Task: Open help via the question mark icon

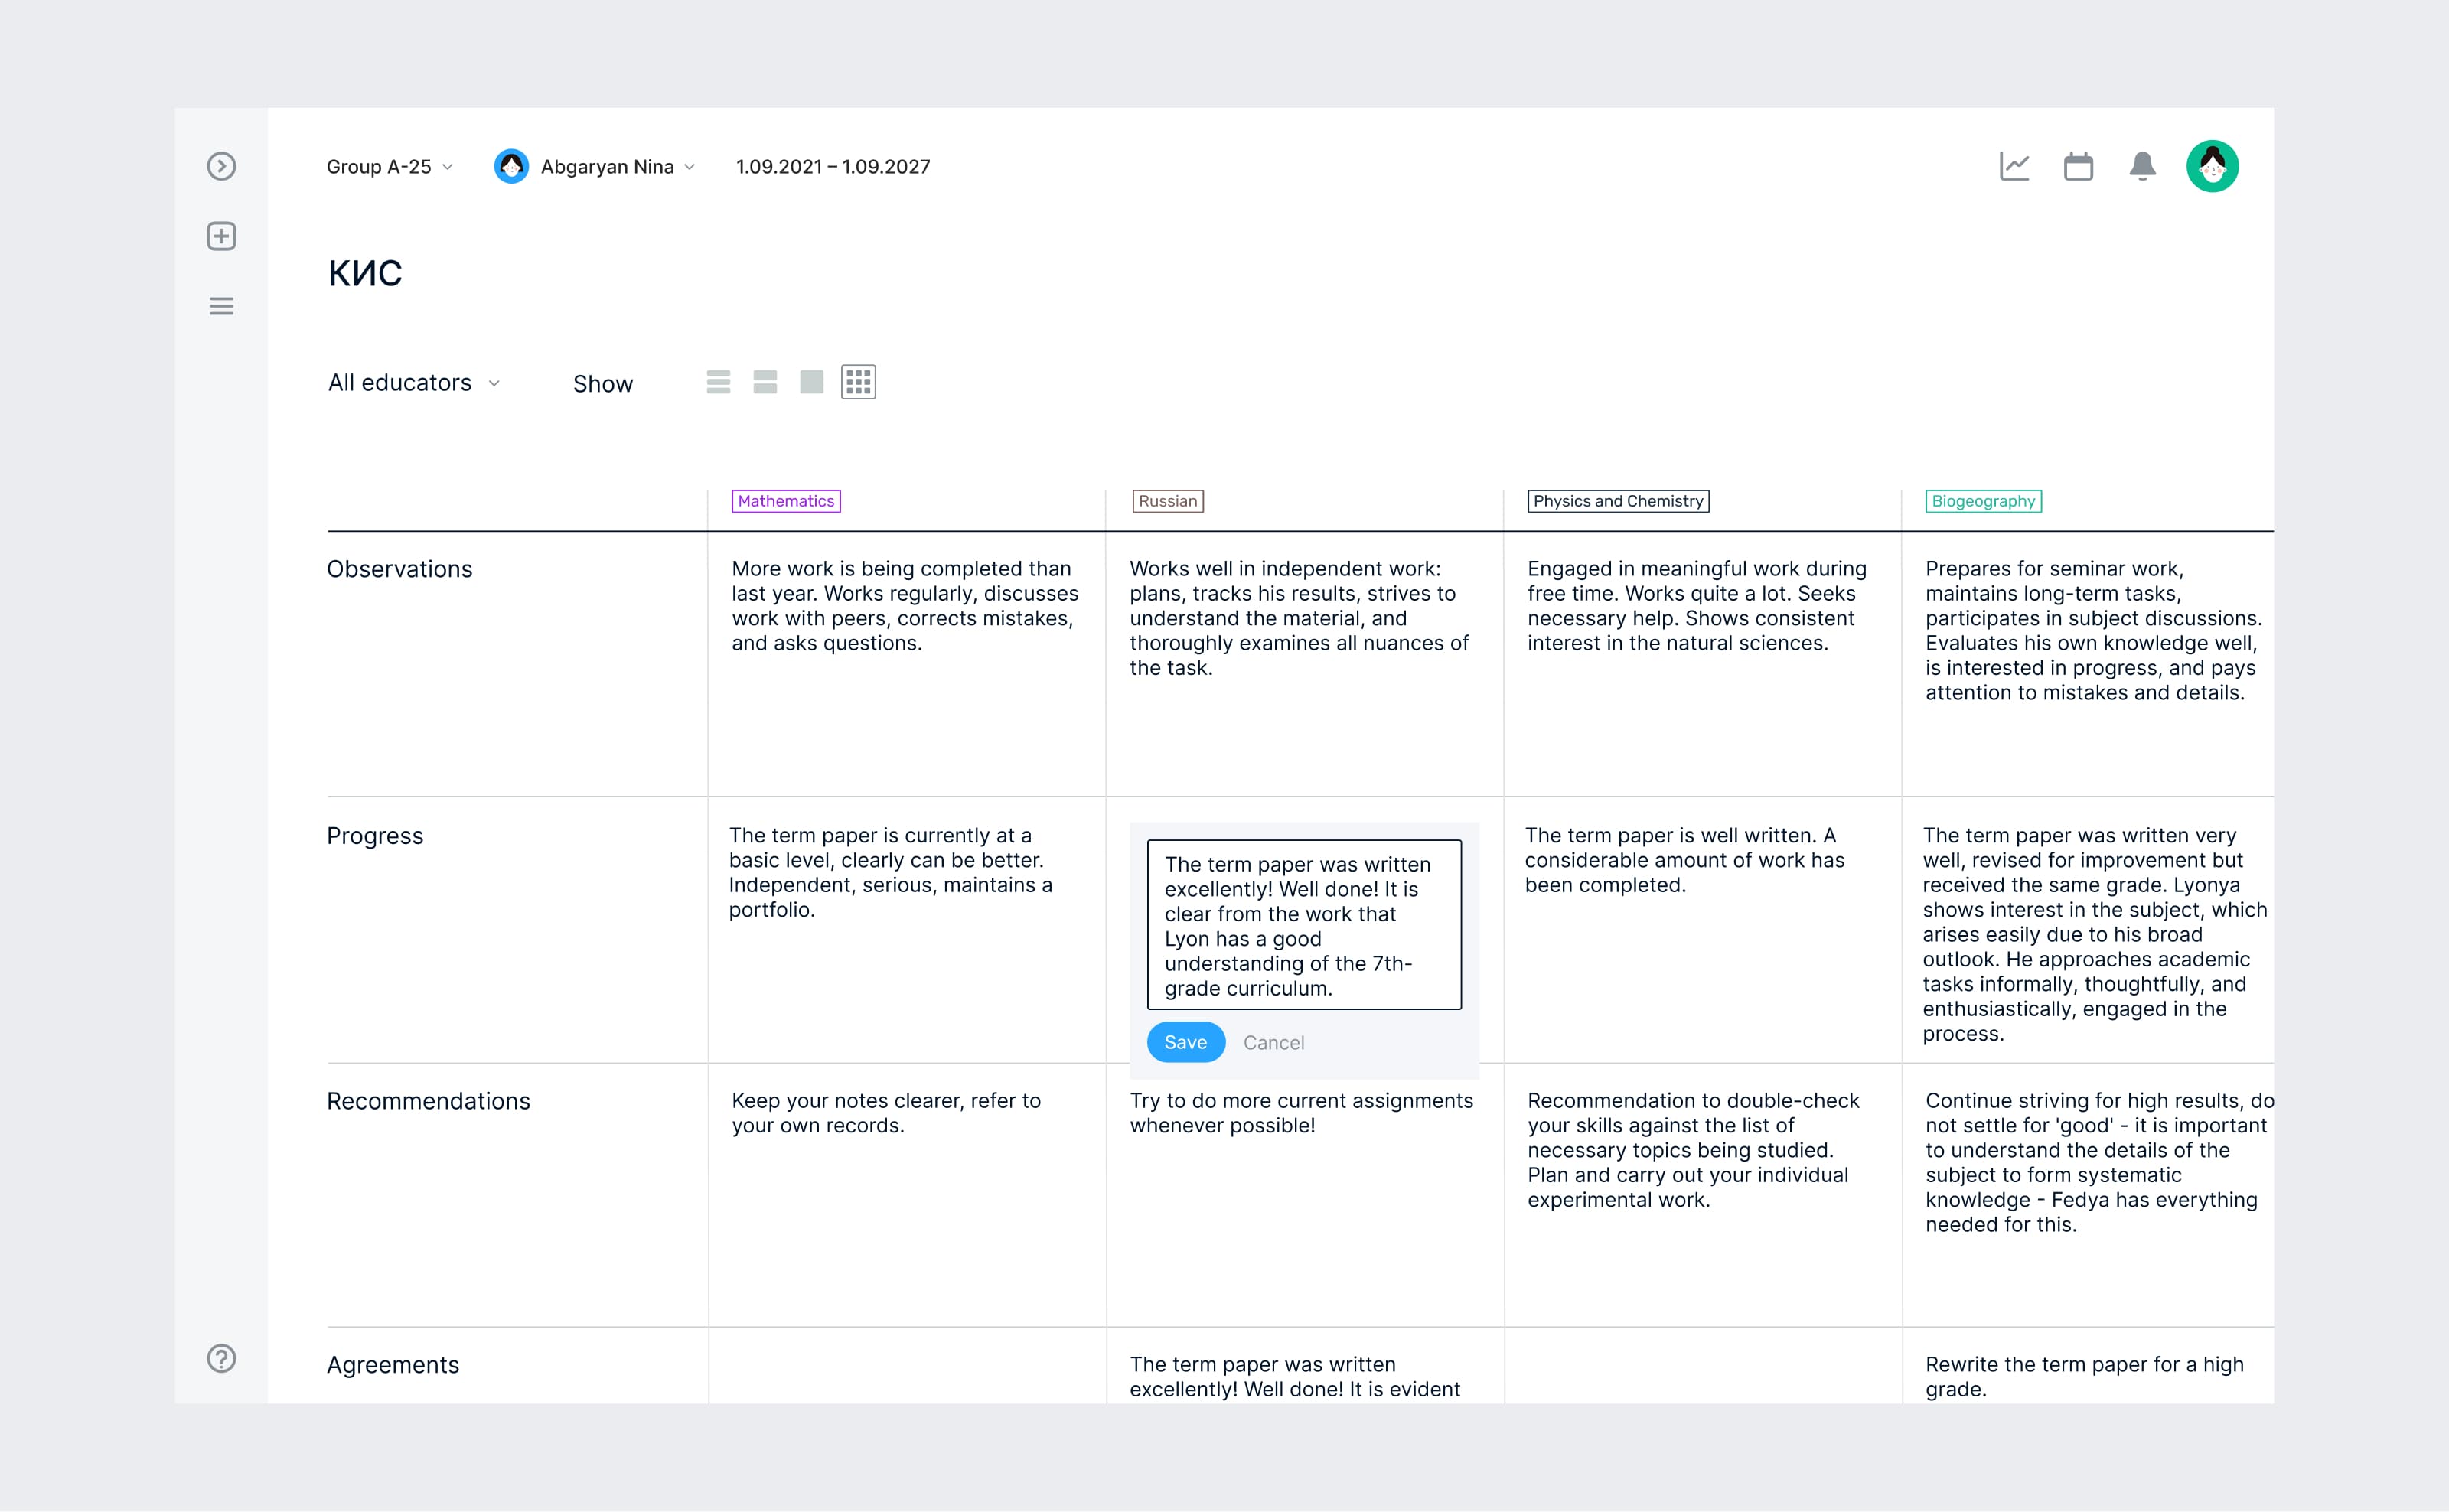Action: point(221,1360)
